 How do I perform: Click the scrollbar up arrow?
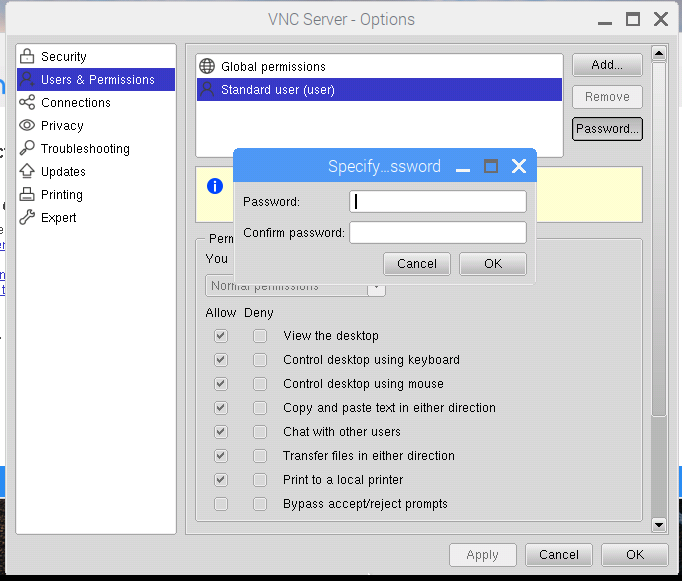pos(659,53)
